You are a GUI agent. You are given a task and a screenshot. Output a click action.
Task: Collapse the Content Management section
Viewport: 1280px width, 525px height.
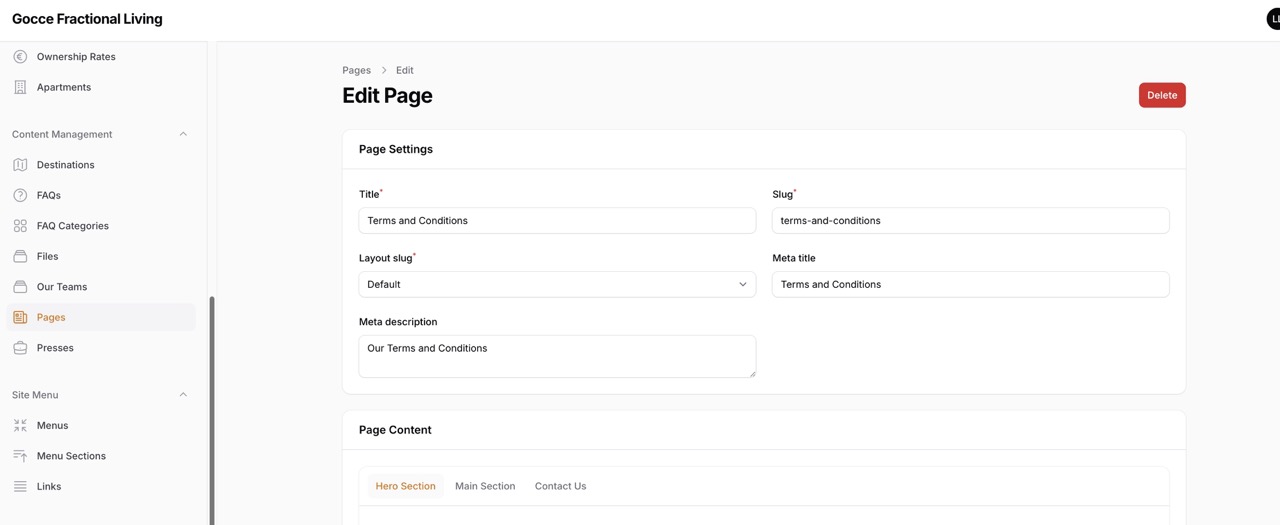pos(183,134)
